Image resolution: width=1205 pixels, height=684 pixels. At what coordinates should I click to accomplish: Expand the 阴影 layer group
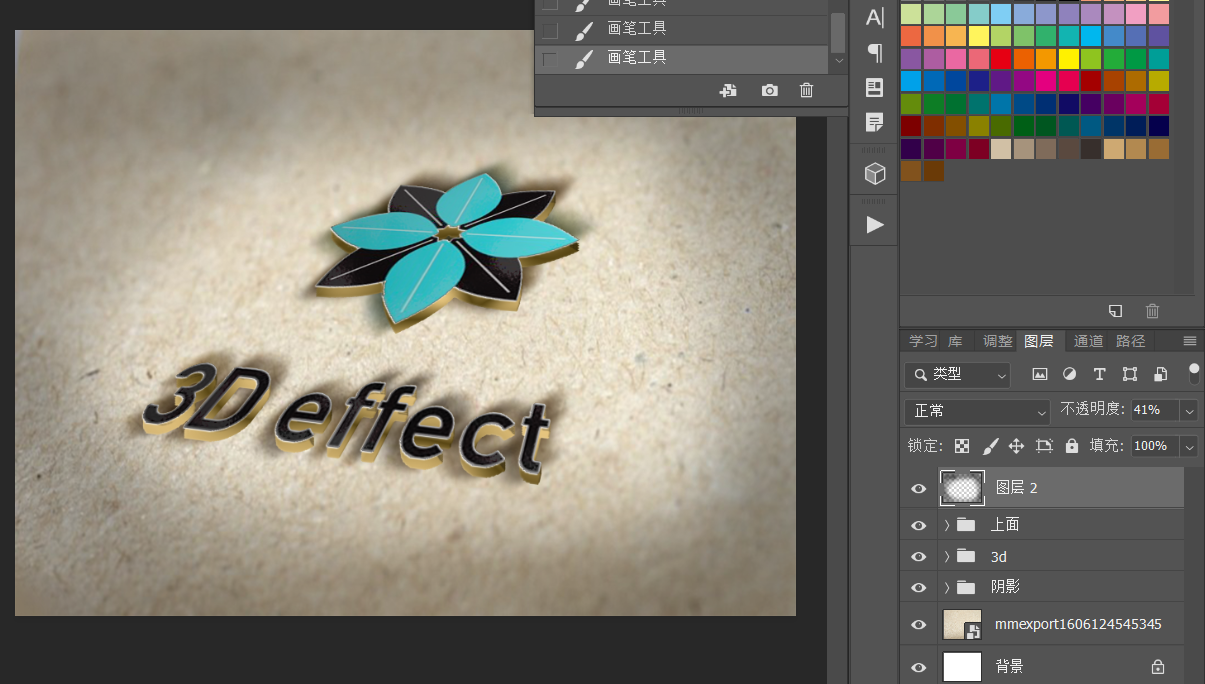coord(947,587)
